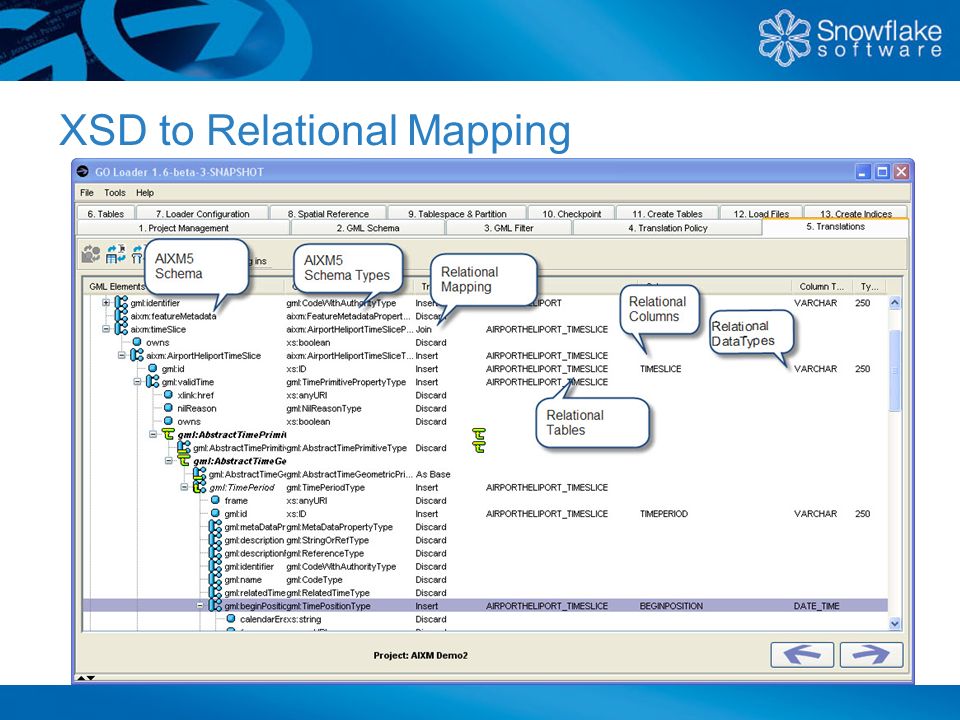Click the first greyed-out toolbar icon under Project Management
The height and width of the screenshot is (720, 960).
(x=91, y=253)
